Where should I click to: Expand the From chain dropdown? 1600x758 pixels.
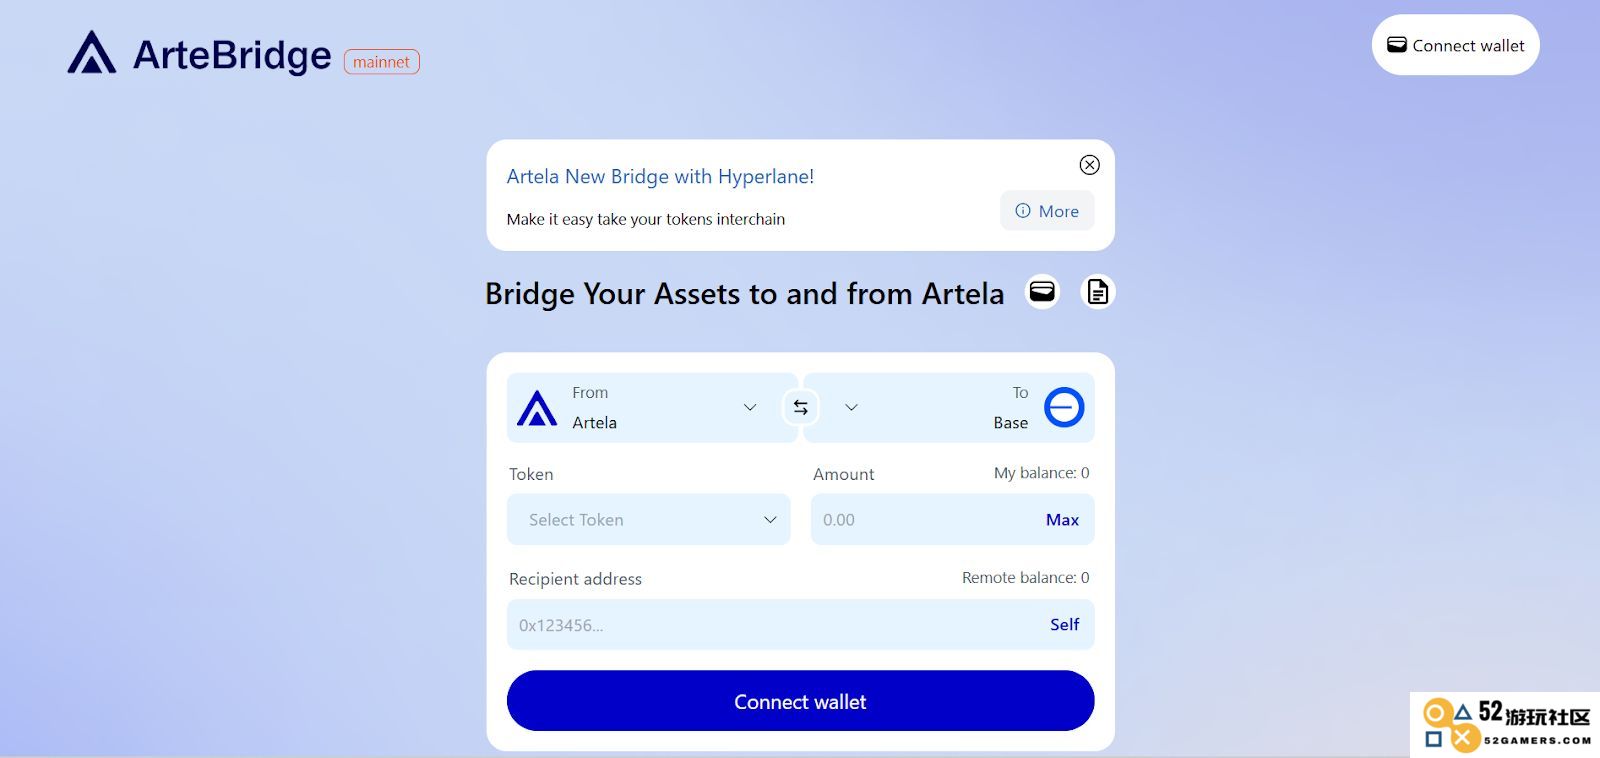750,407
